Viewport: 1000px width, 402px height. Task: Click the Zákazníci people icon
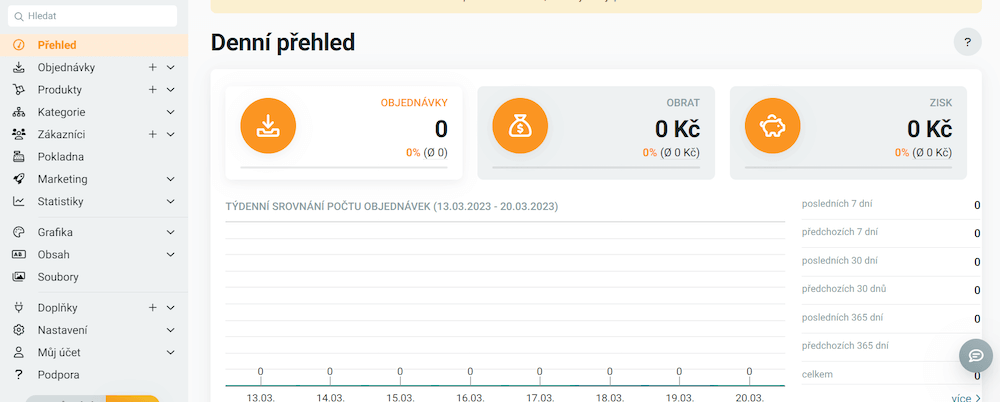tap(18, 135)
